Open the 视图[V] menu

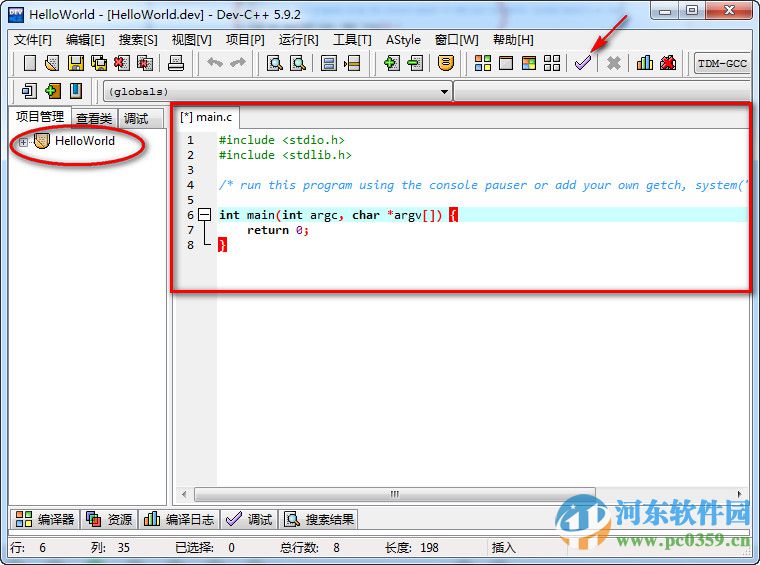pyautogui.click(x=191, y=40)
